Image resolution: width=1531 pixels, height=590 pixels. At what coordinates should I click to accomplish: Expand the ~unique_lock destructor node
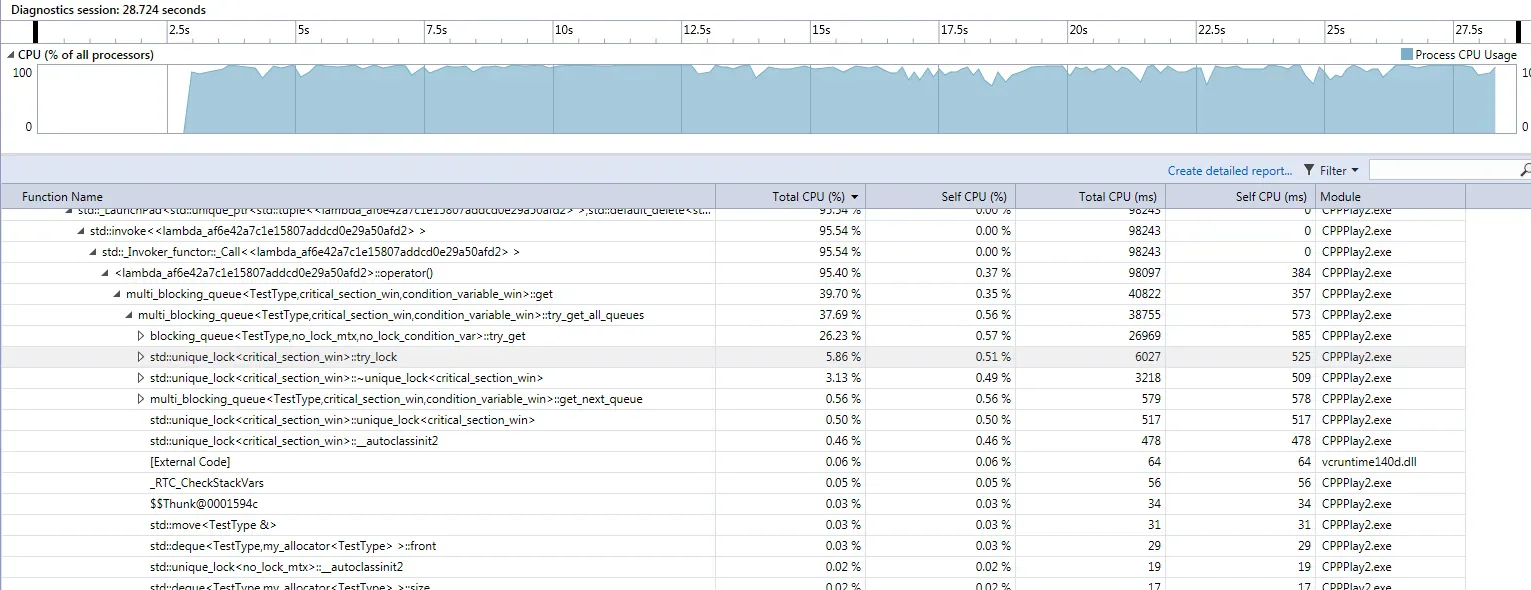(141, 378)
